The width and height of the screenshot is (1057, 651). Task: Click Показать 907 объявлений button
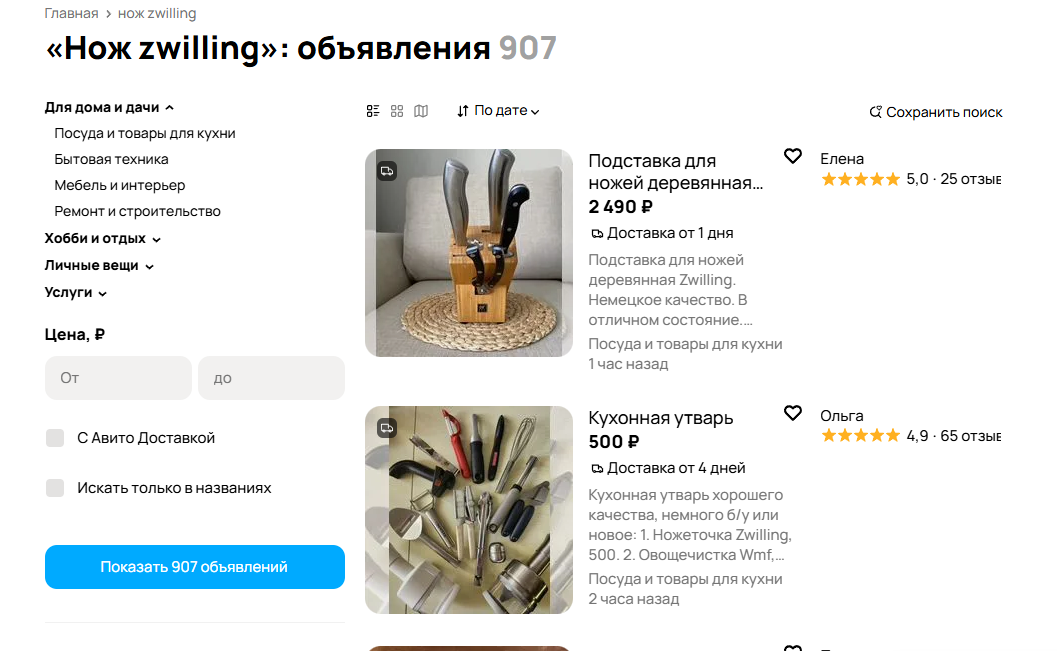(x=195, y=567)
